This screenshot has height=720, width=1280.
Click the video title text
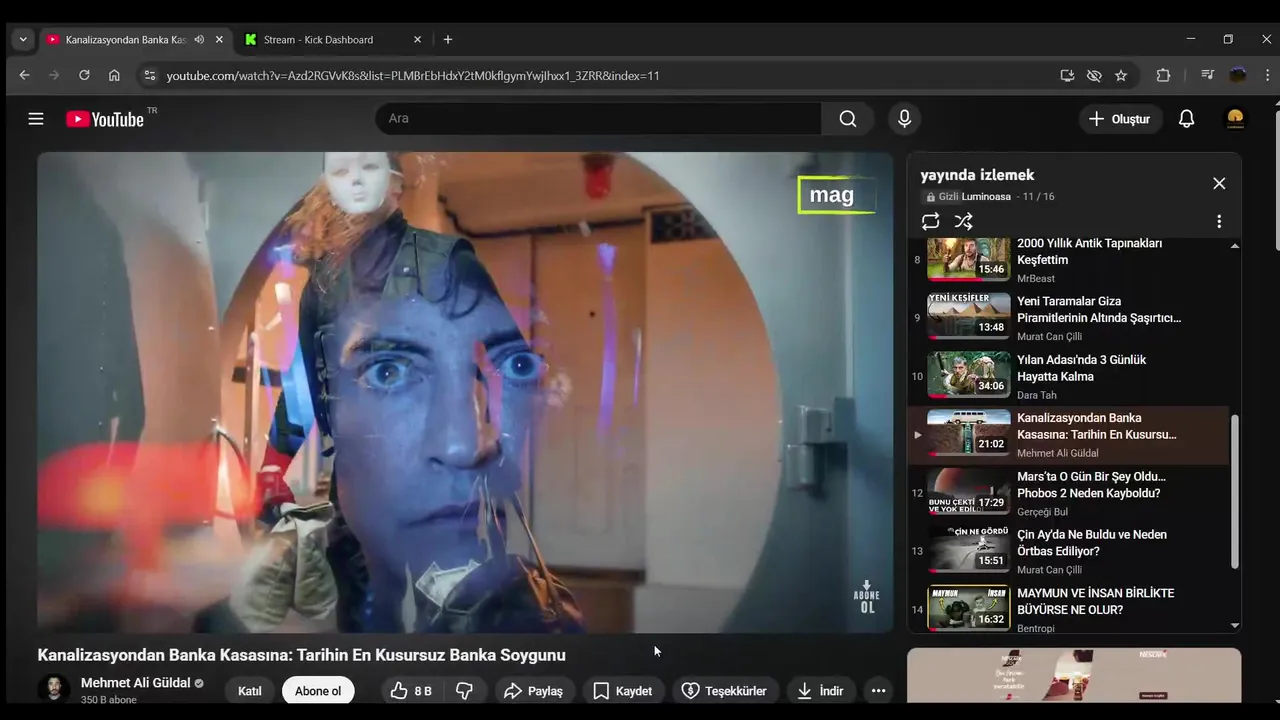[x=301, y=655]
